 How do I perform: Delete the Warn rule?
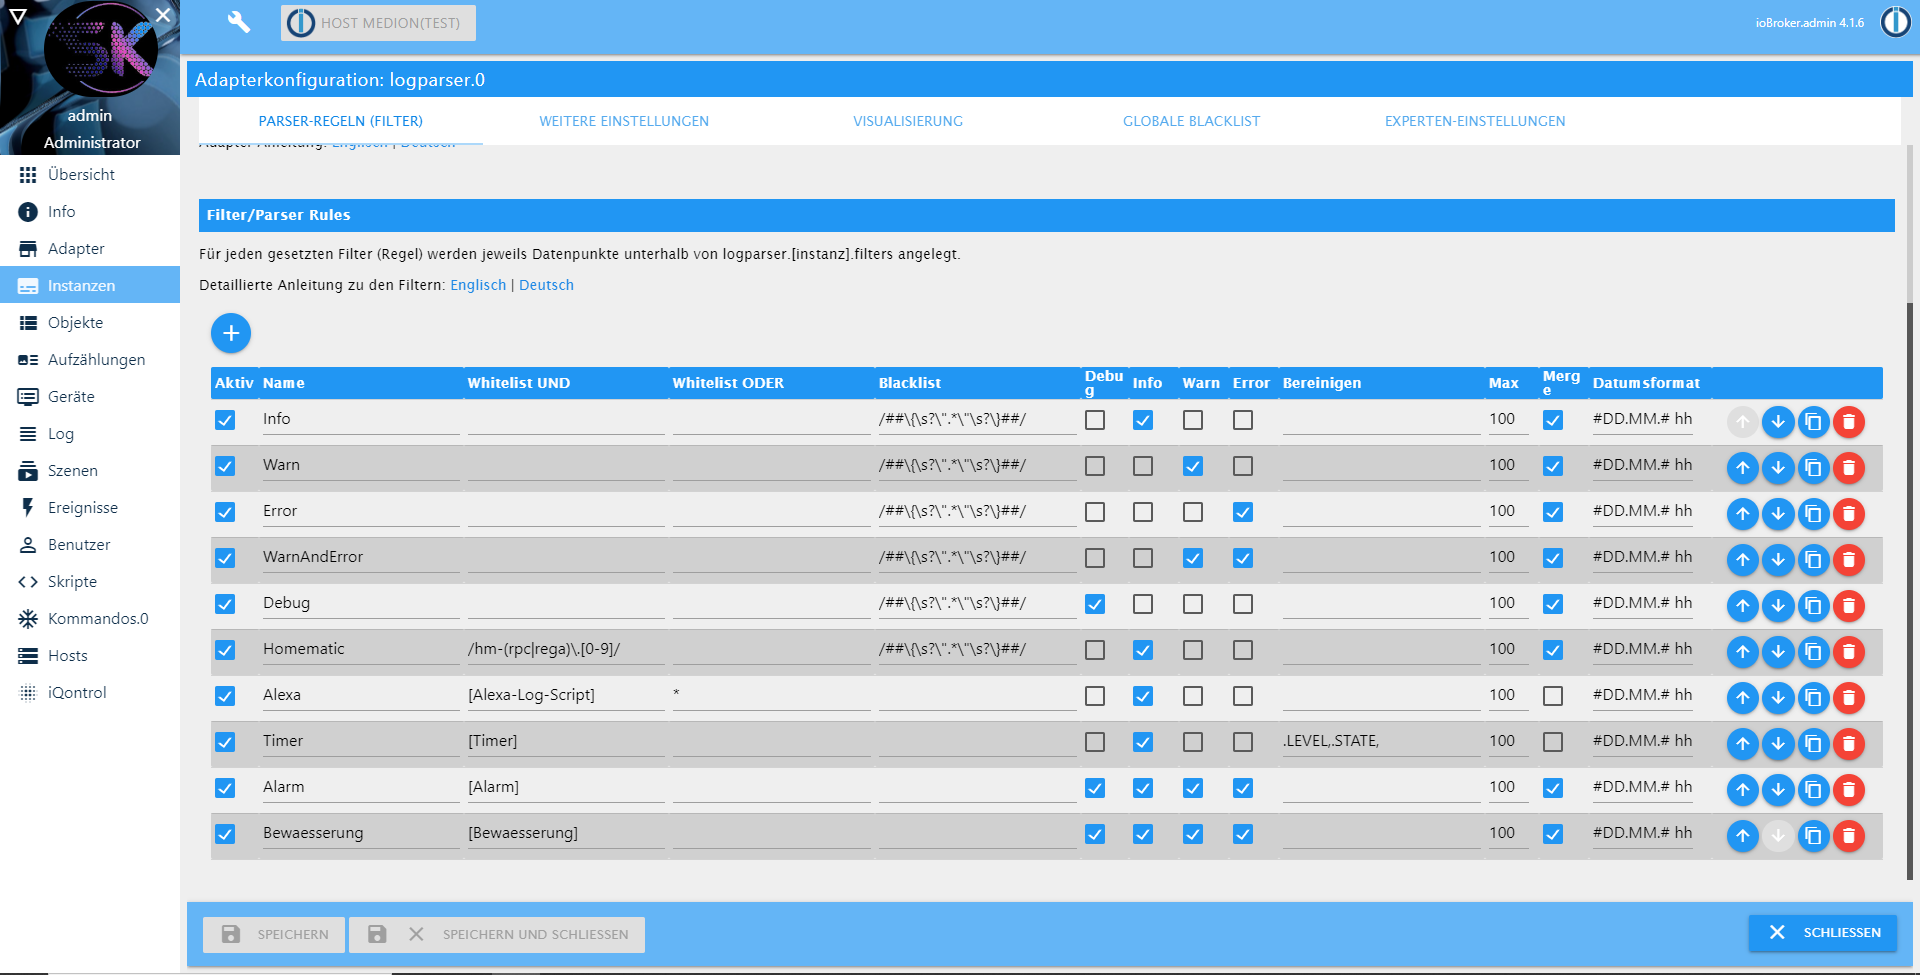(x=1849, y=468)
